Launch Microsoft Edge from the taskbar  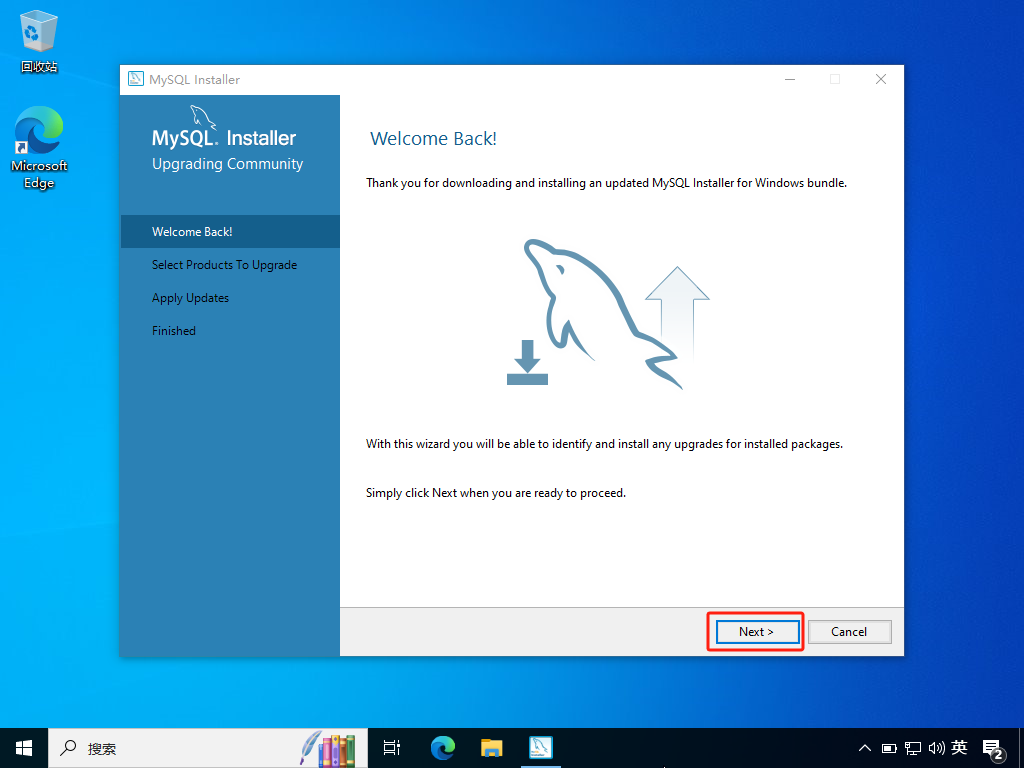click(x=442, y=748)
